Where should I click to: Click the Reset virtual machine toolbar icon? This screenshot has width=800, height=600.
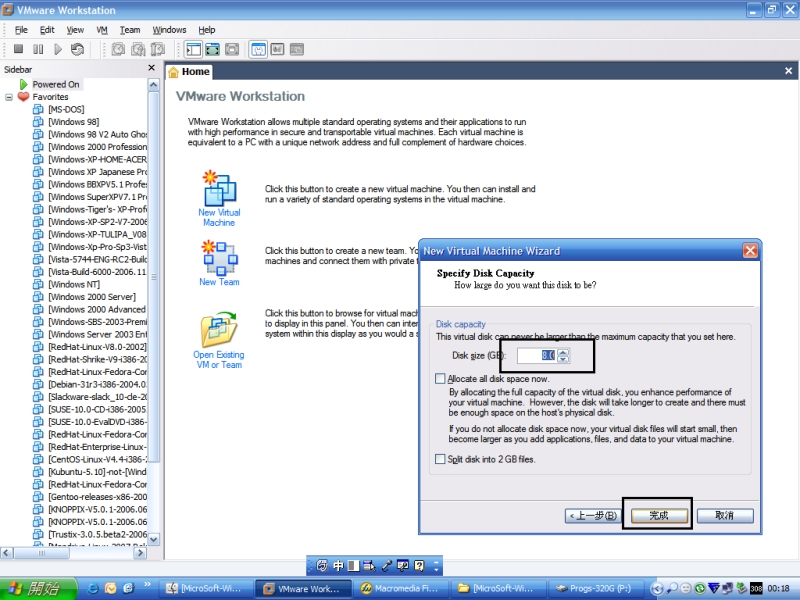pos(78,49)
